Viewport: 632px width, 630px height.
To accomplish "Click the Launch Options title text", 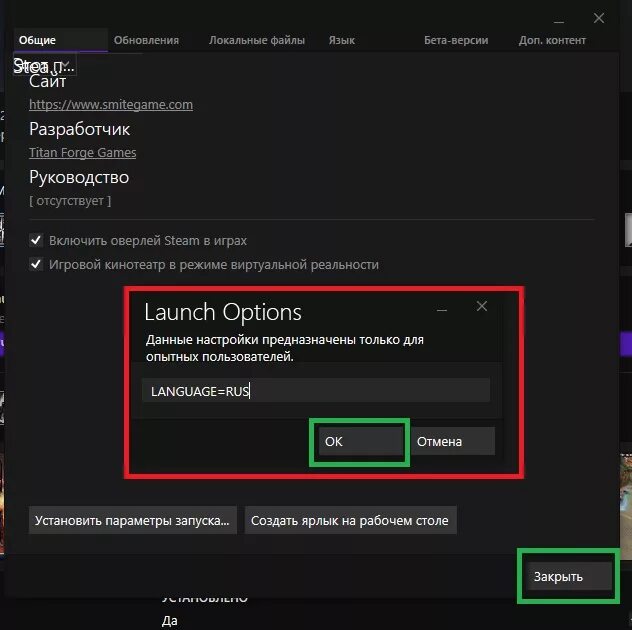I will tap(223, 312).
